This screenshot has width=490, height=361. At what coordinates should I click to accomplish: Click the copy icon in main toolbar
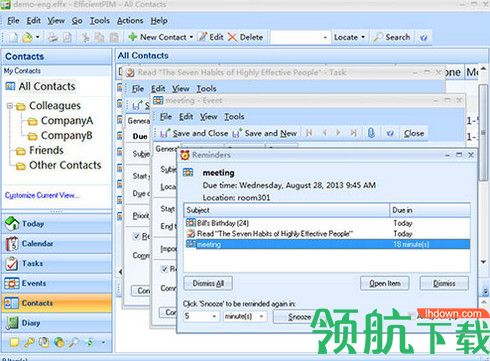point(99,37)
